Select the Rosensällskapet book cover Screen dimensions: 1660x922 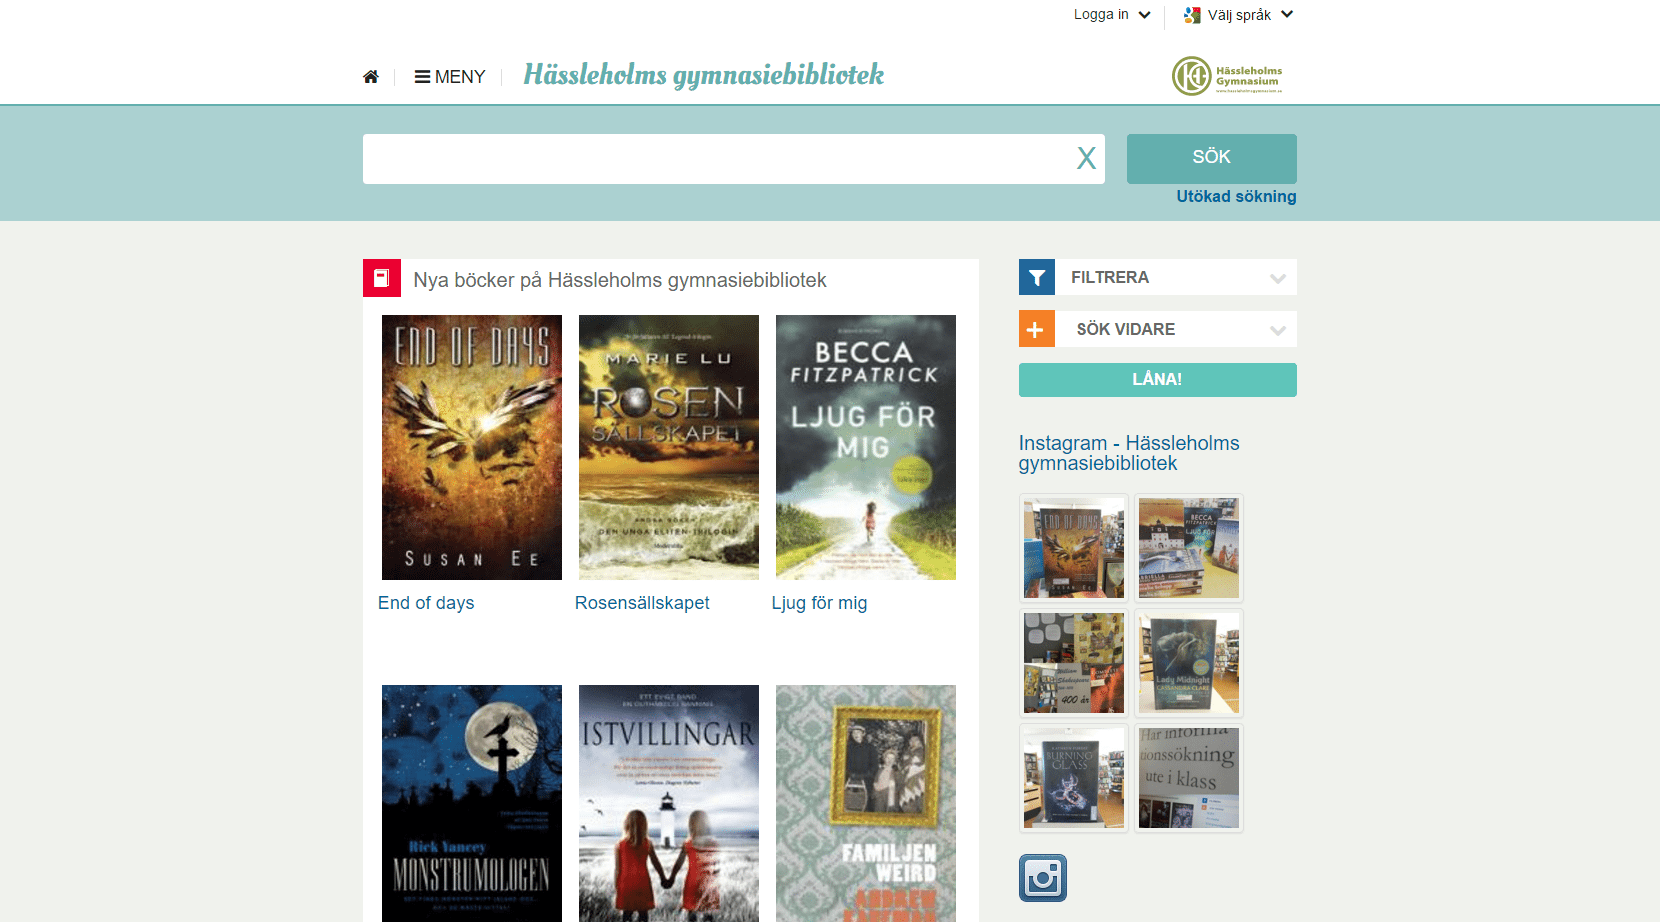[668, 447]
